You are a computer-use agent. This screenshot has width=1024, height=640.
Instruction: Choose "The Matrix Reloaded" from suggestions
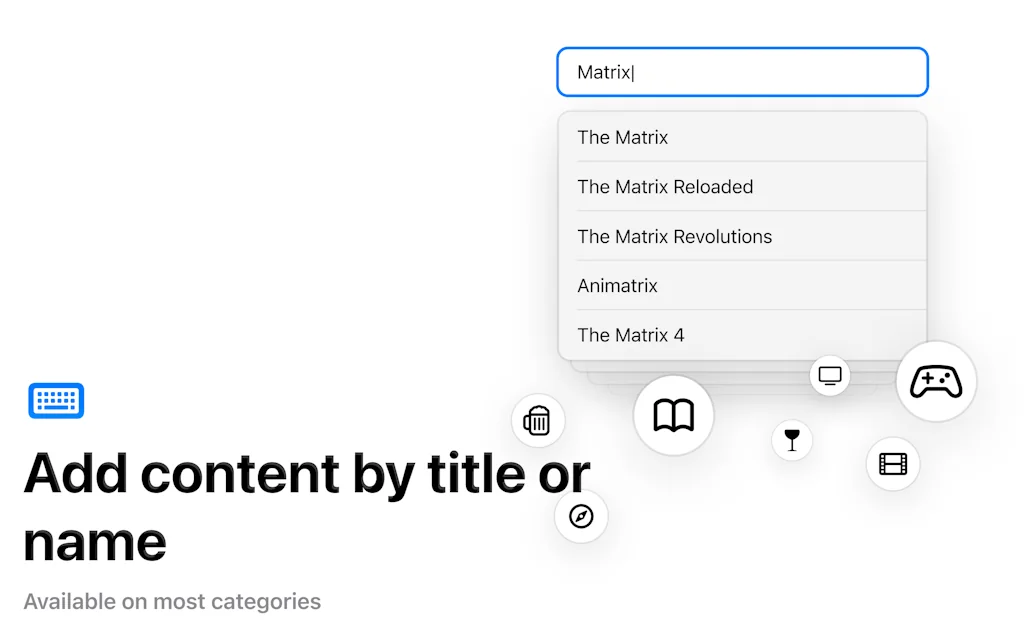click(x=665, y=187)
